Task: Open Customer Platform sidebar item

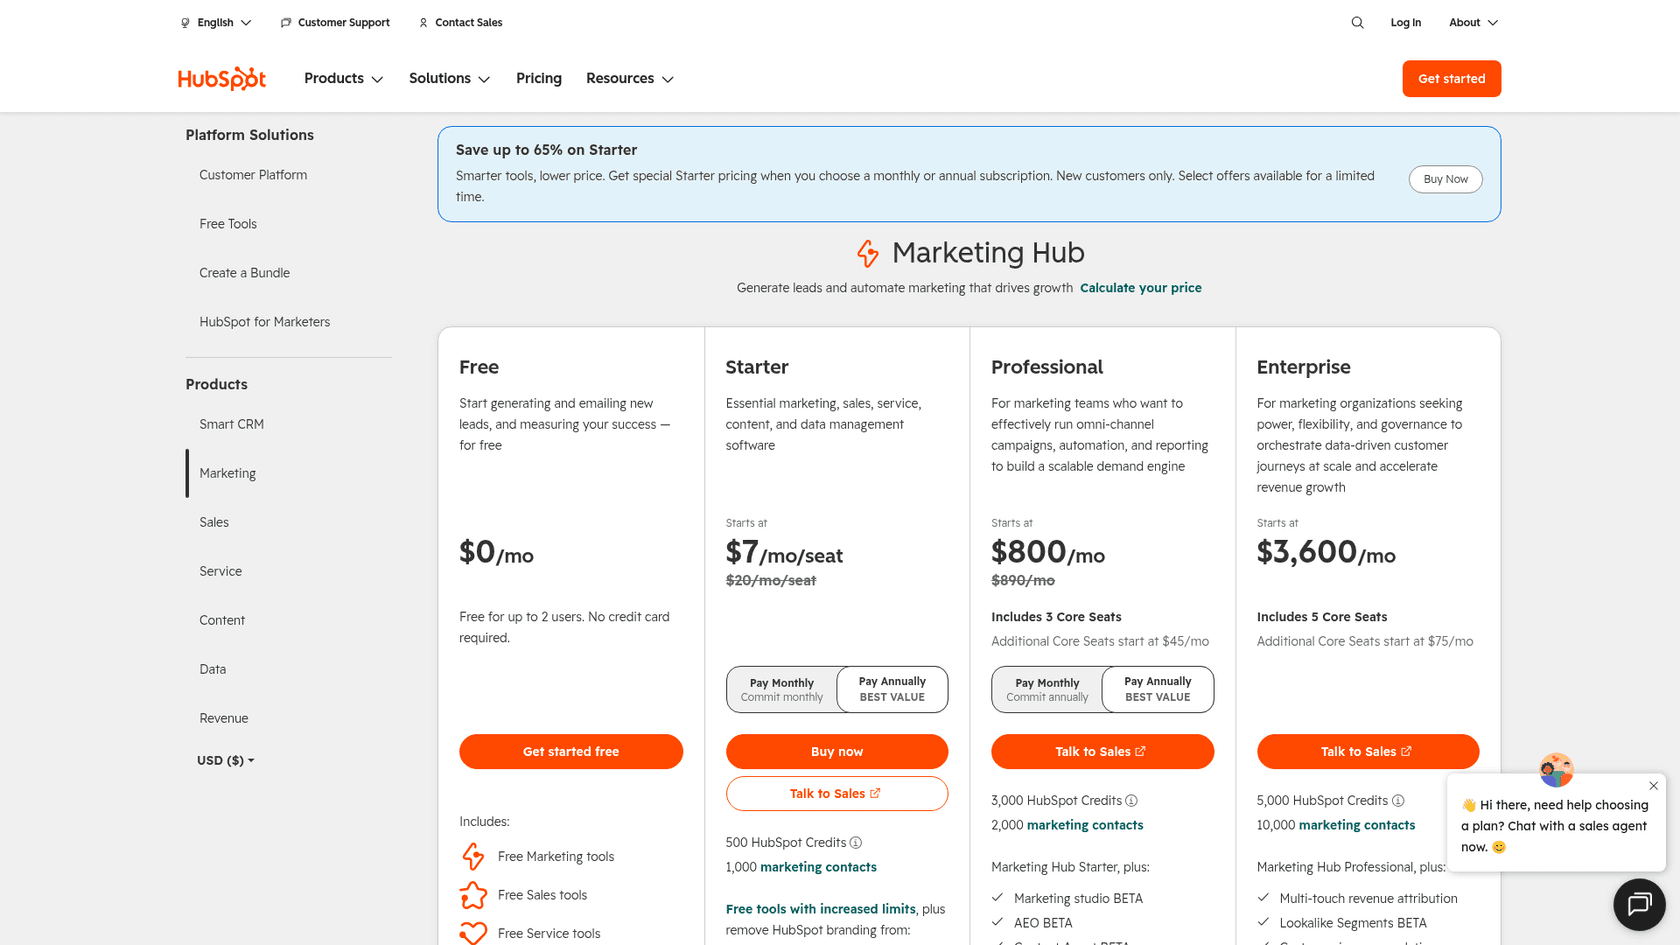Action: [x=253, y=175]
